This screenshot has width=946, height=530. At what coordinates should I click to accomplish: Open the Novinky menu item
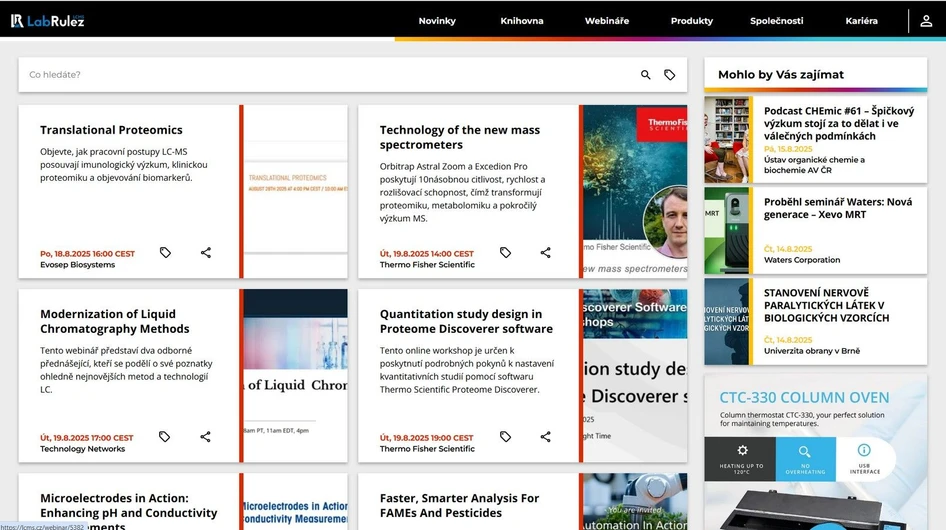(437, 21)
